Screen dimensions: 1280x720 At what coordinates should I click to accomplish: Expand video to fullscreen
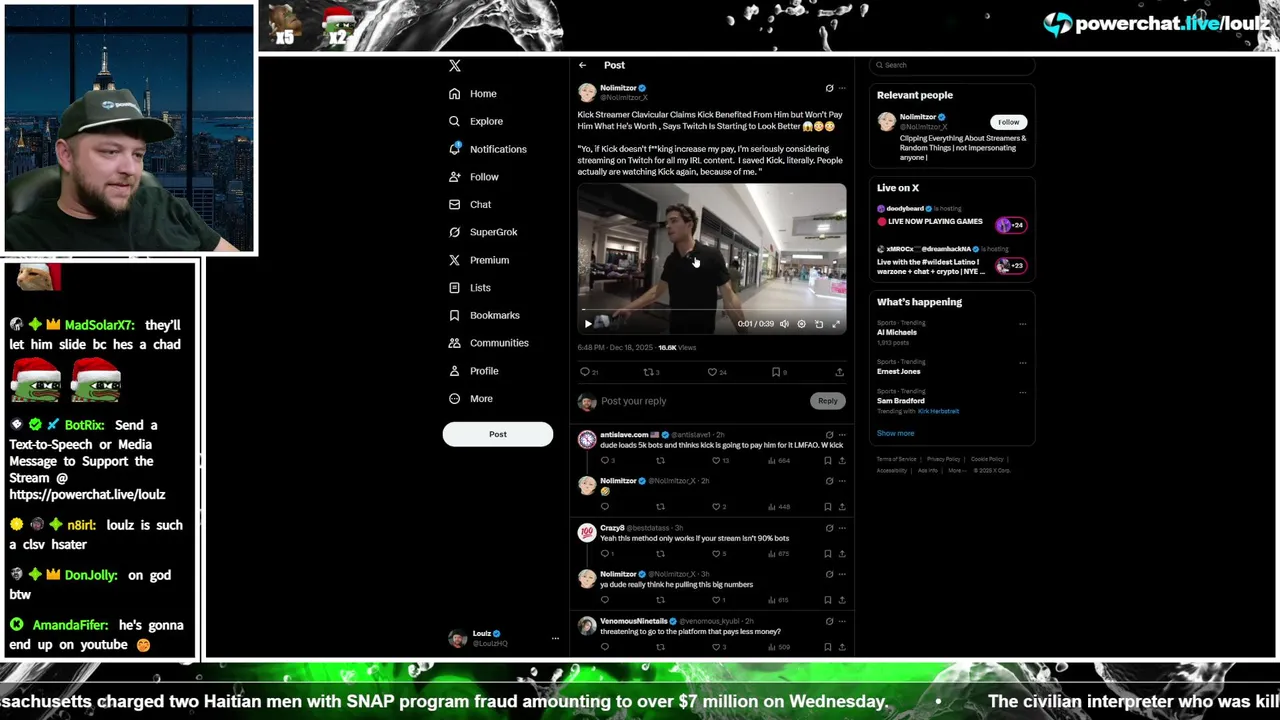pos(837,324)
